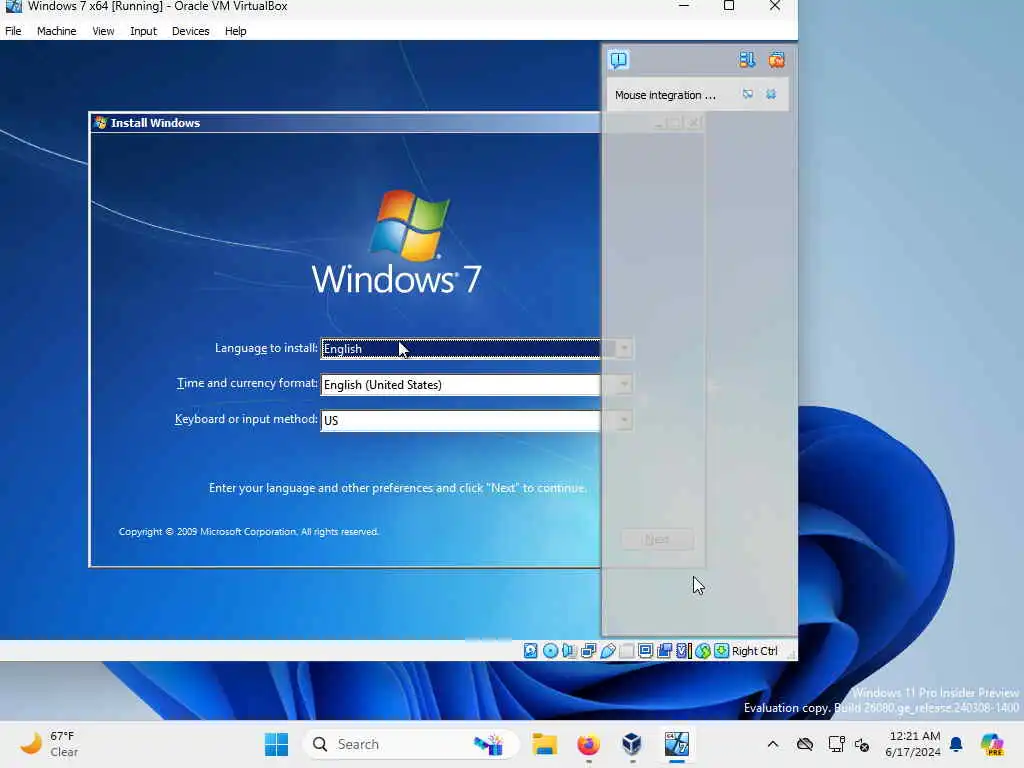
Task: Click the notification sort order icon
Action: 747,60
